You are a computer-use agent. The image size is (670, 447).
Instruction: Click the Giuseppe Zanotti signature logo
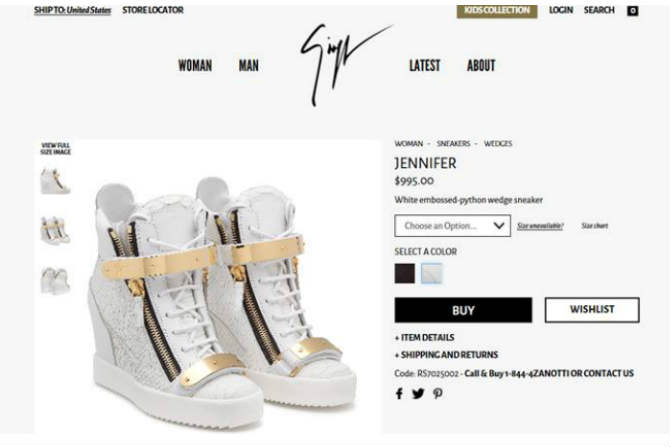[x=342, y=64]
